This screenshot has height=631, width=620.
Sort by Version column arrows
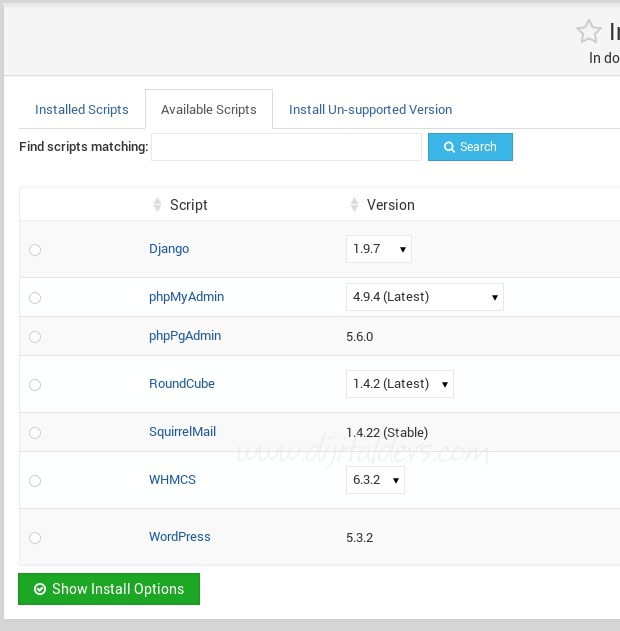click(354, 204)
